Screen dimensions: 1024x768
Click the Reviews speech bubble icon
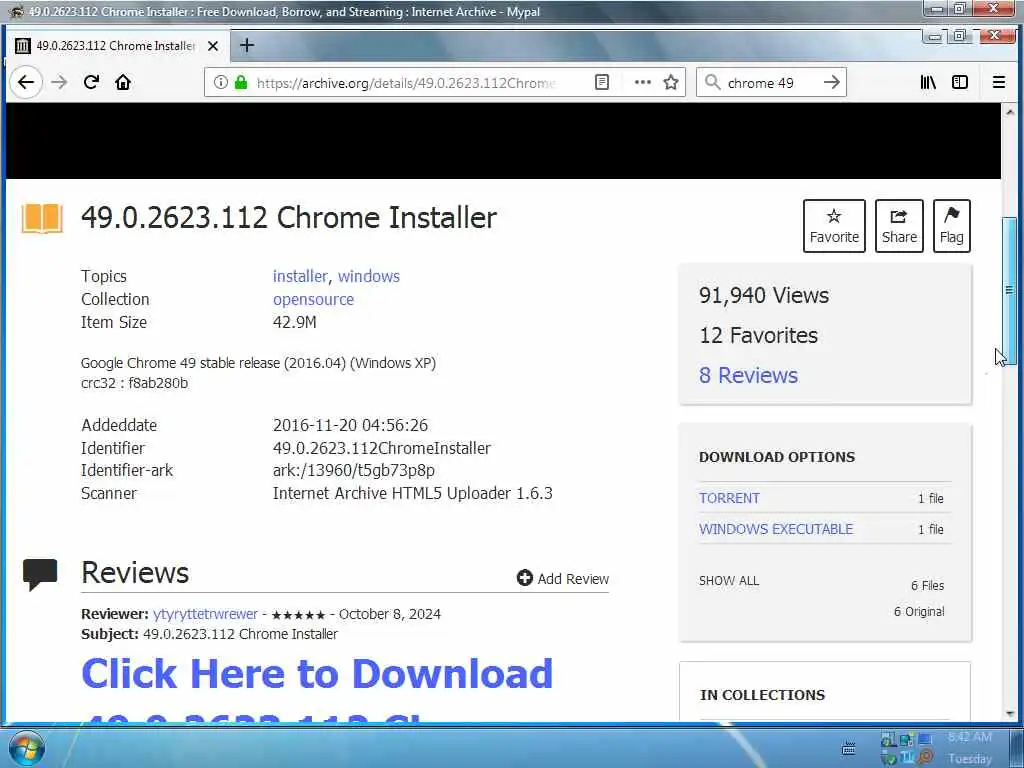pos(40,574)
